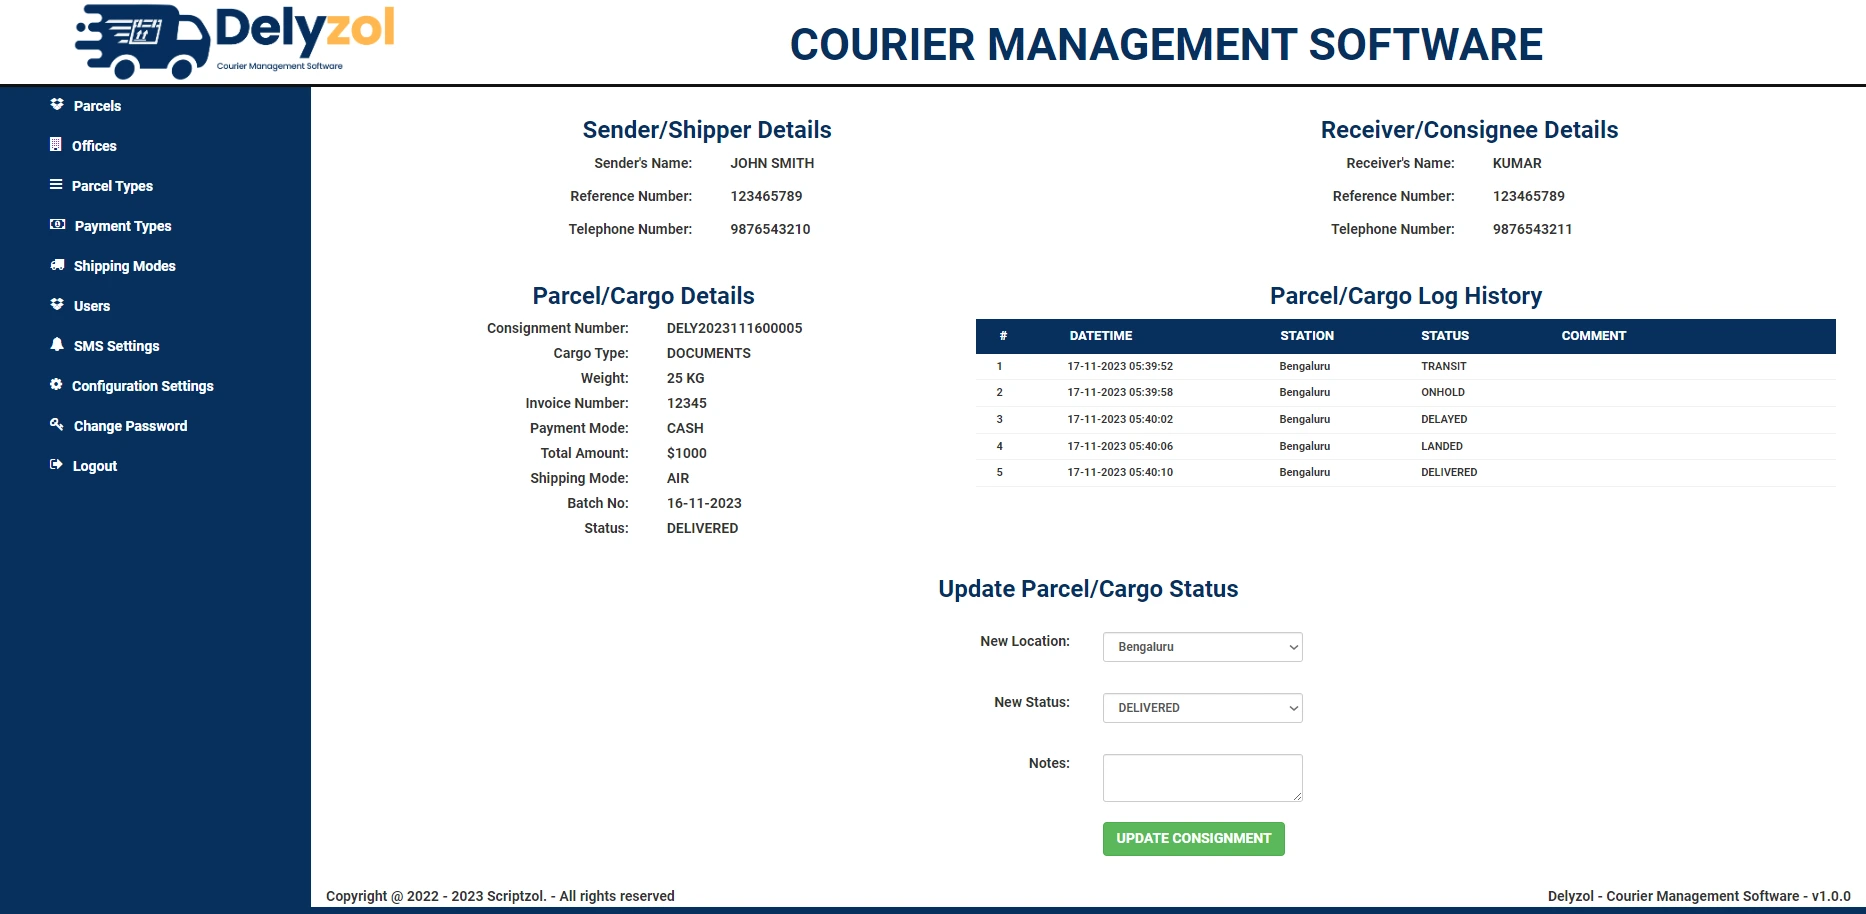Viewport: 1866px width, 914px height.
Task: Open the Offices menu item
Action: (94, 146)
